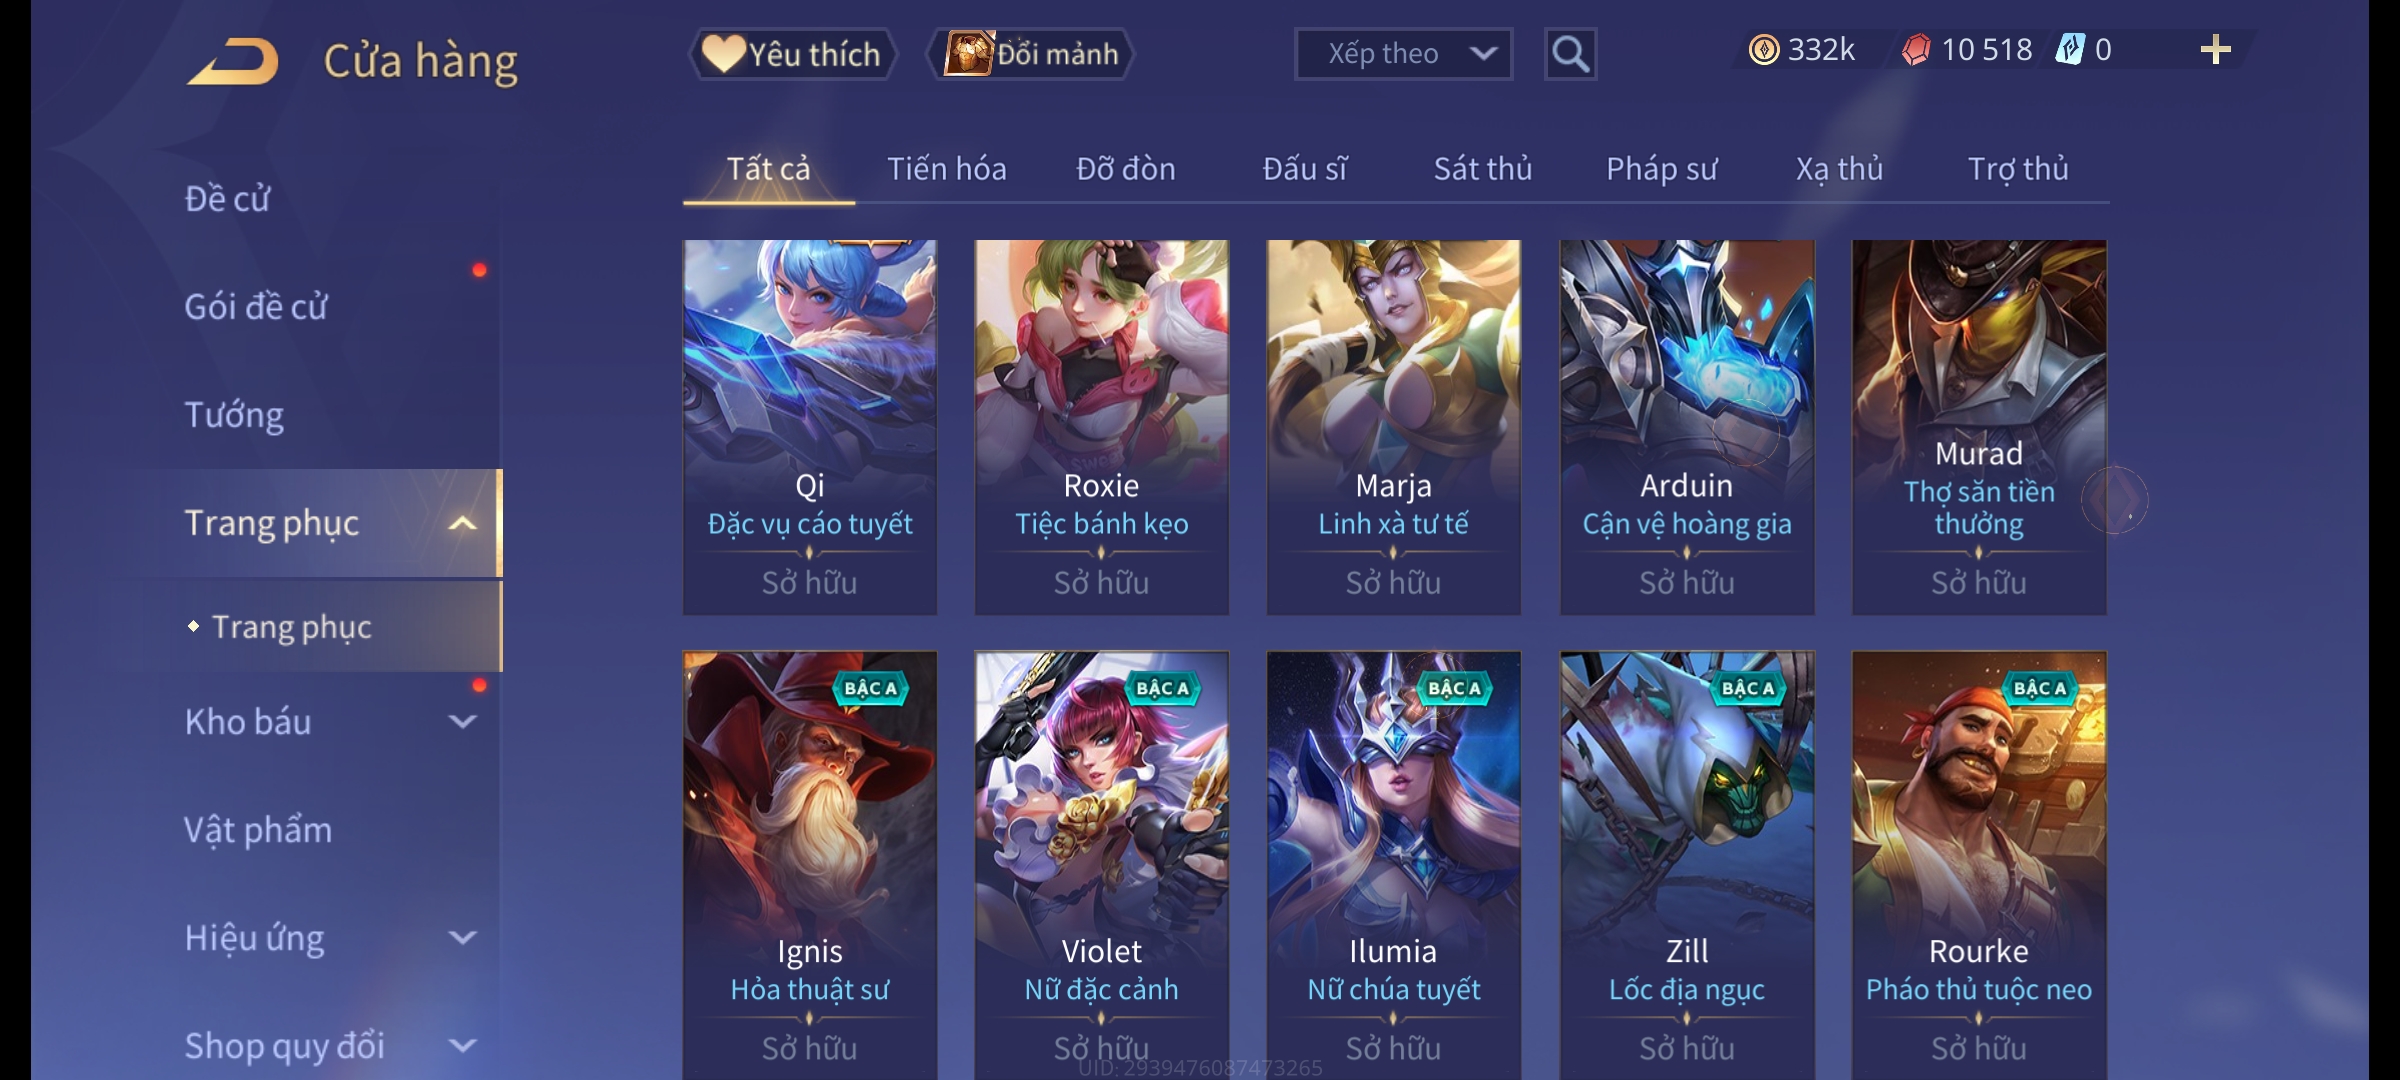
Task: Select Violet Nữ đặc cảnh skin card
Action: (x=1102, y=865)
